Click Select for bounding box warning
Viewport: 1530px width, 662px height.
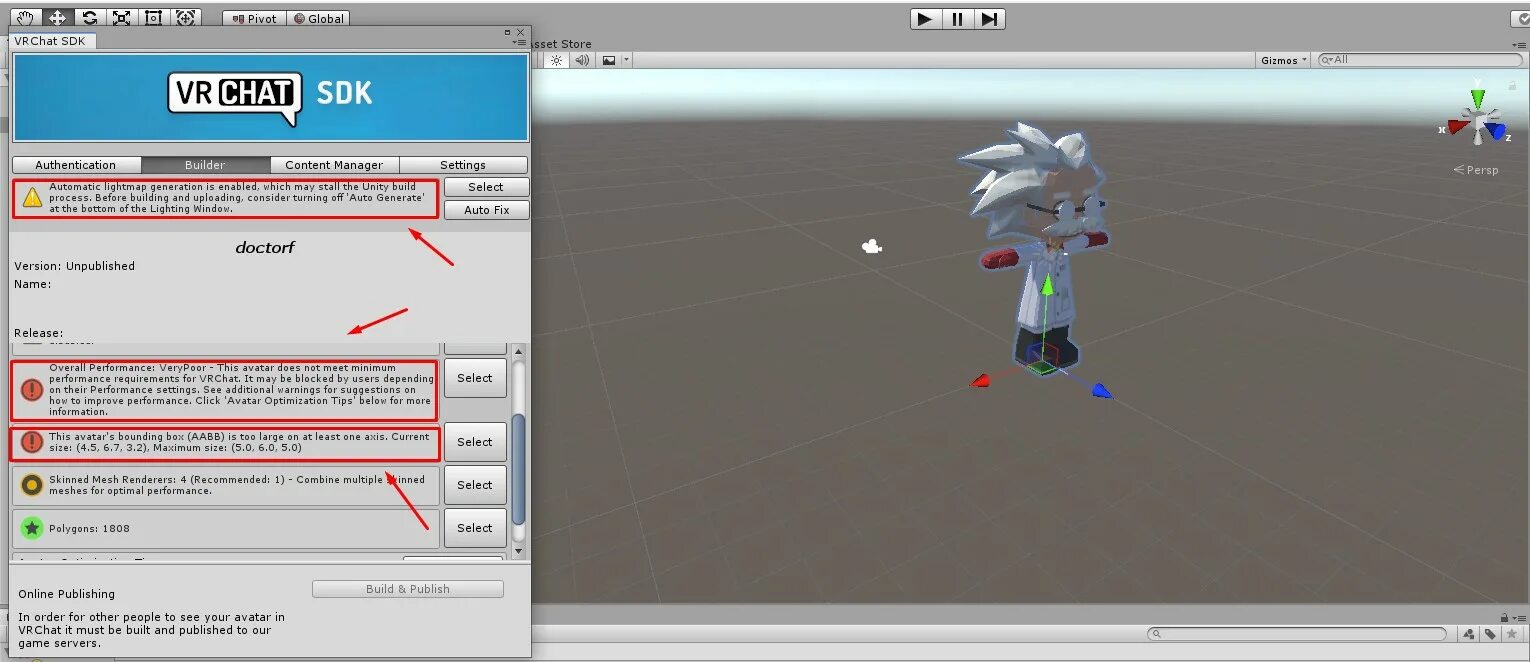475,442
